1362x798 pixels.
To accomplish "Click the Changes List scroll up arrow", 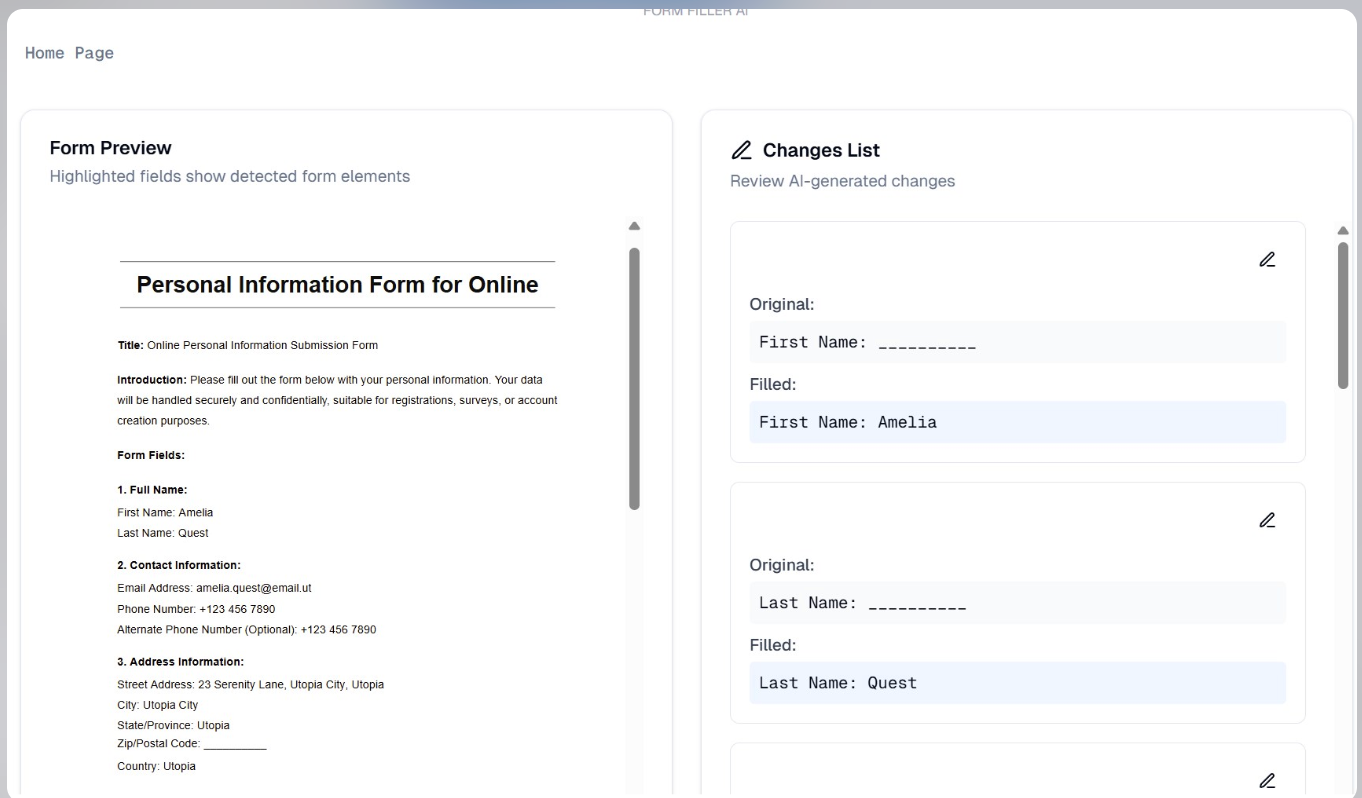I will click(1343, 230).
